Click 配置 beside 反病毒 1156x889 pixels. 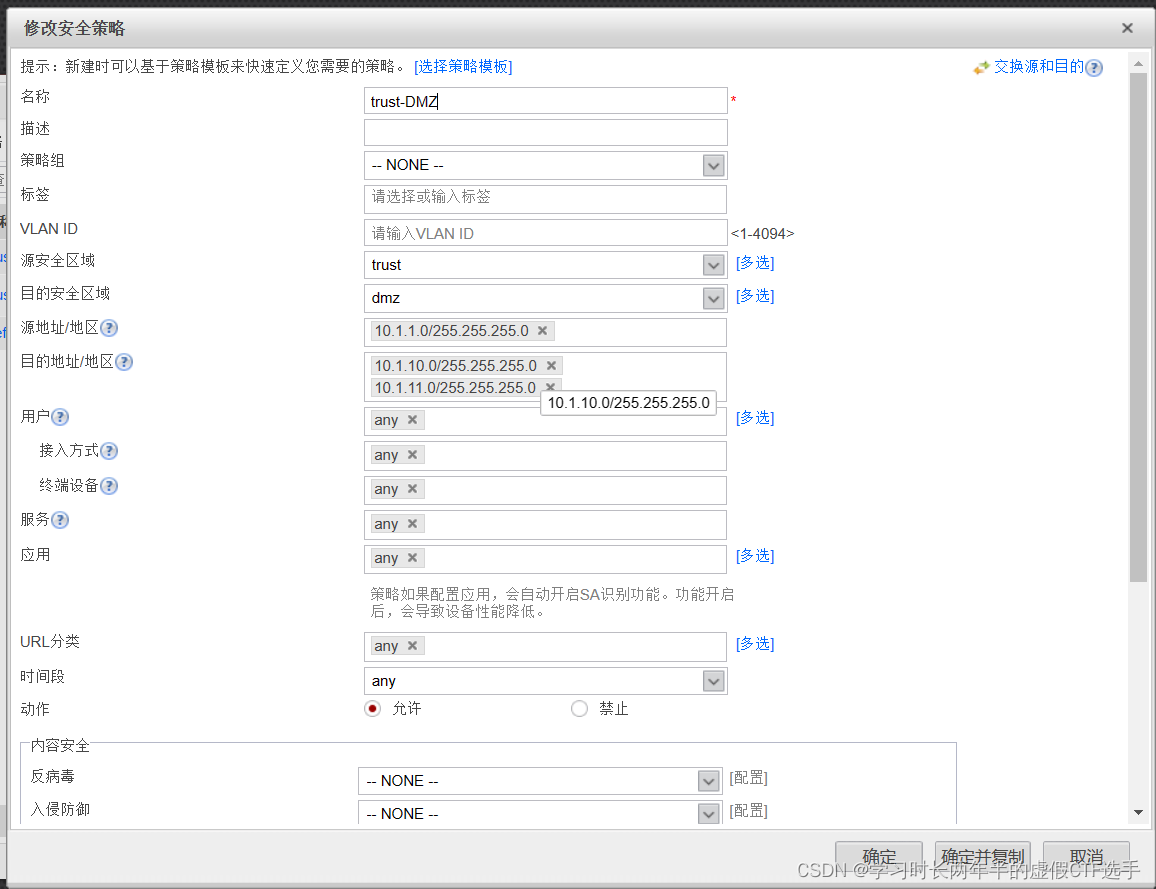tap(748, 778)
